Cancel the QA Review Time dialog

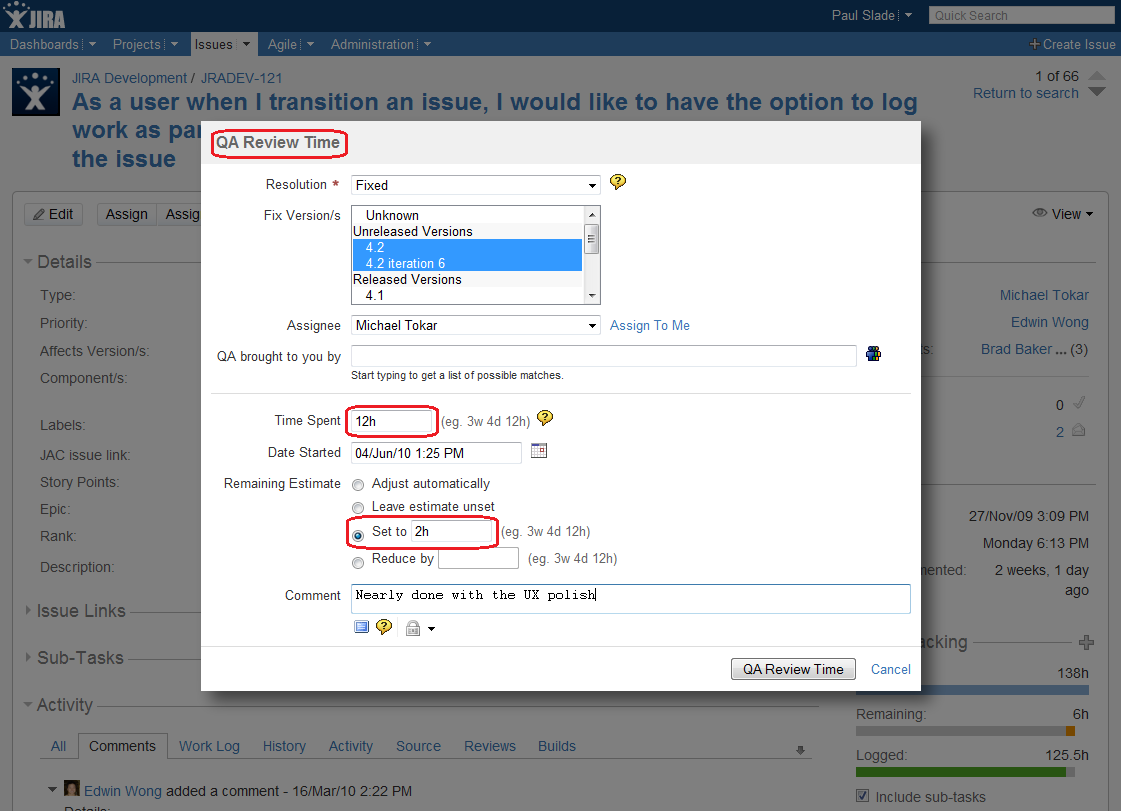(x=890, y=669)
